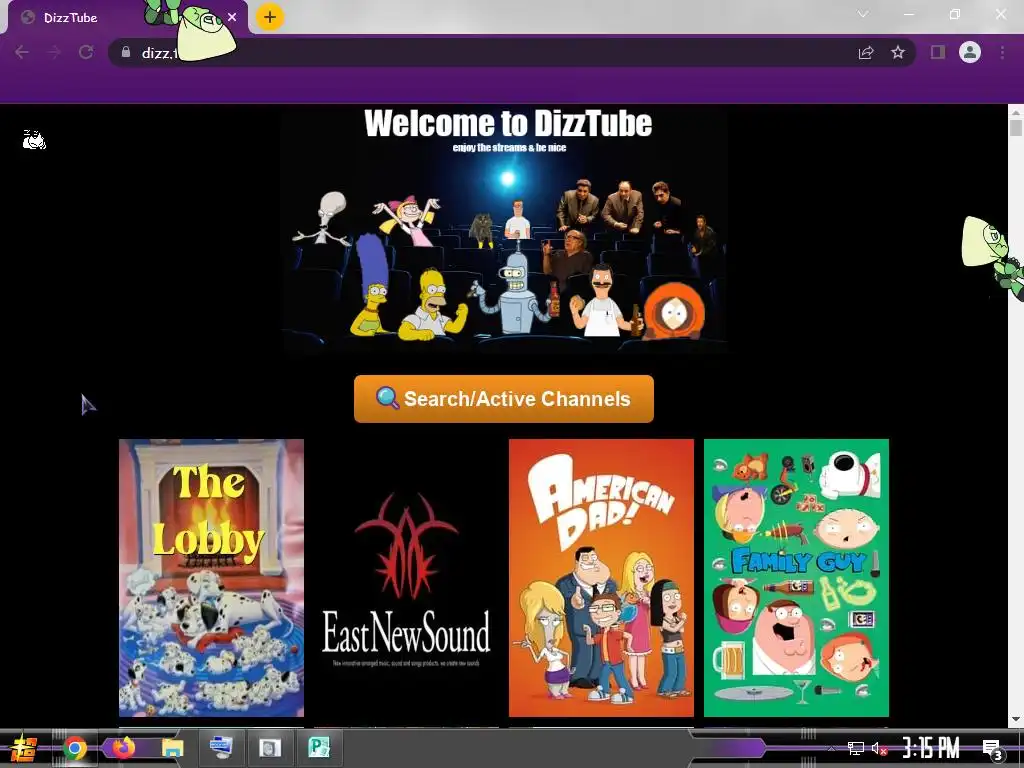Open the browser three-dot menu
Viewport: 1024px width, 768px height.
tap(1002, 52)
